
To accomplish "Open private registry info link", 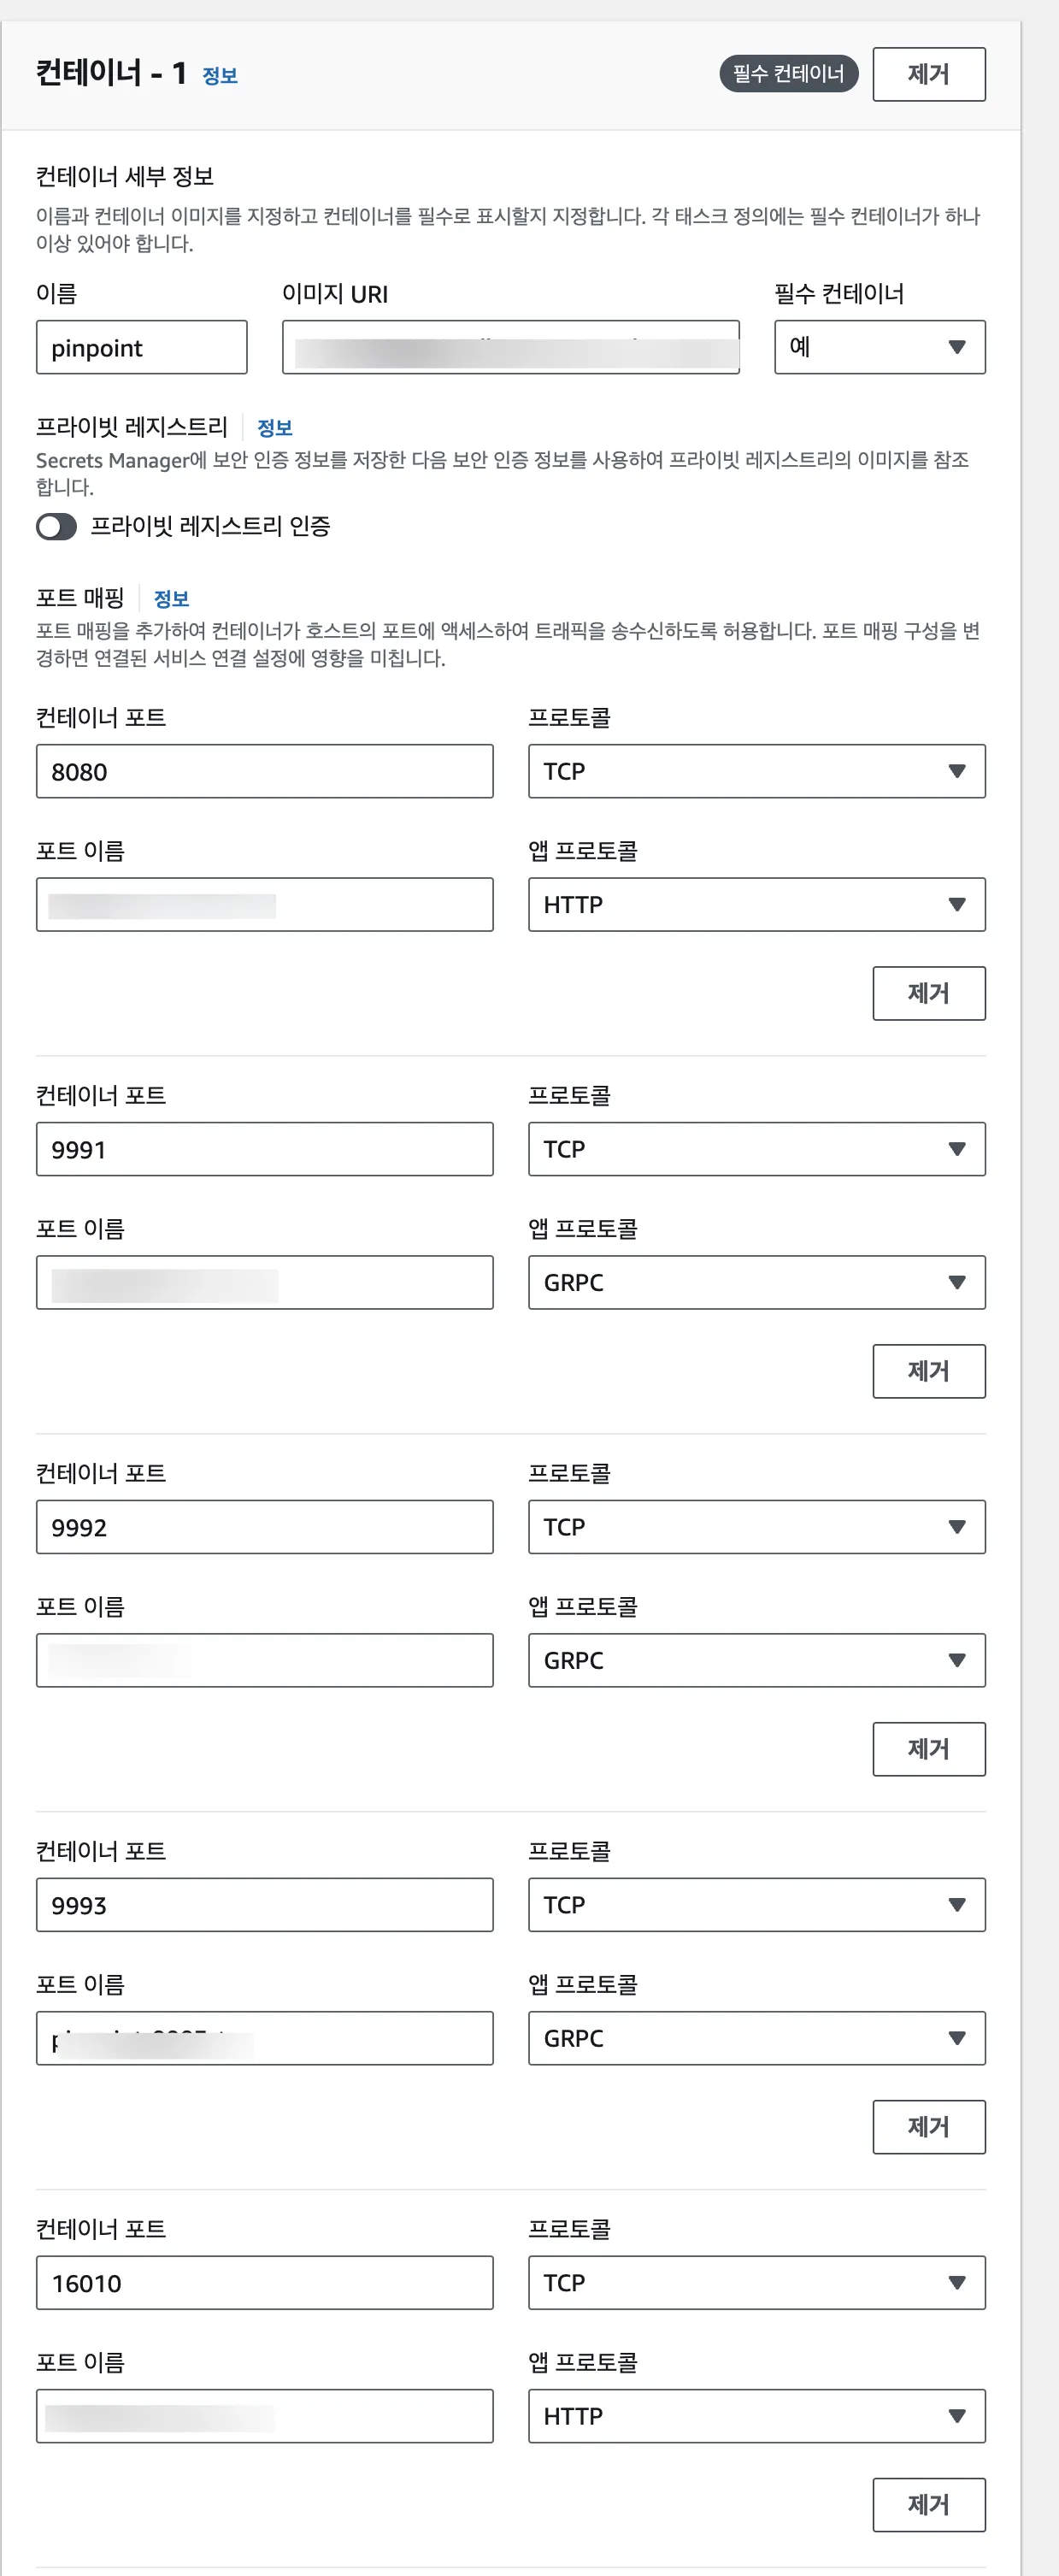I will [x=274, y=428].
